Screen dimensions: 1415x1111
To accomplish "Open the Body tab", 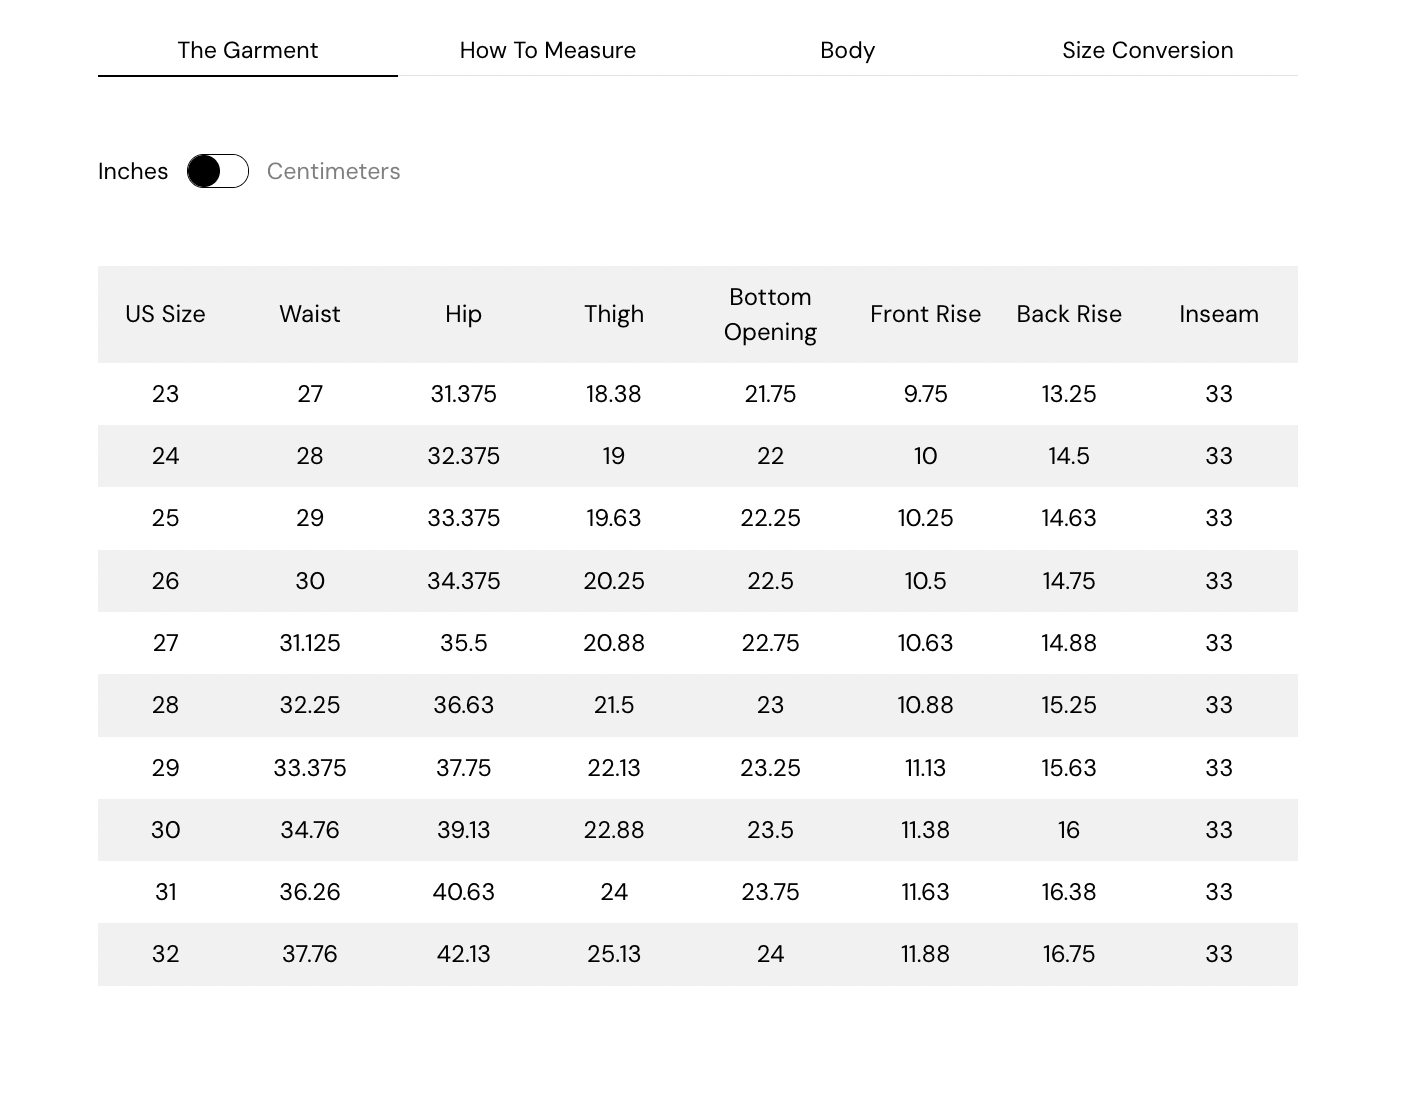I will click(x=847, y=50).
